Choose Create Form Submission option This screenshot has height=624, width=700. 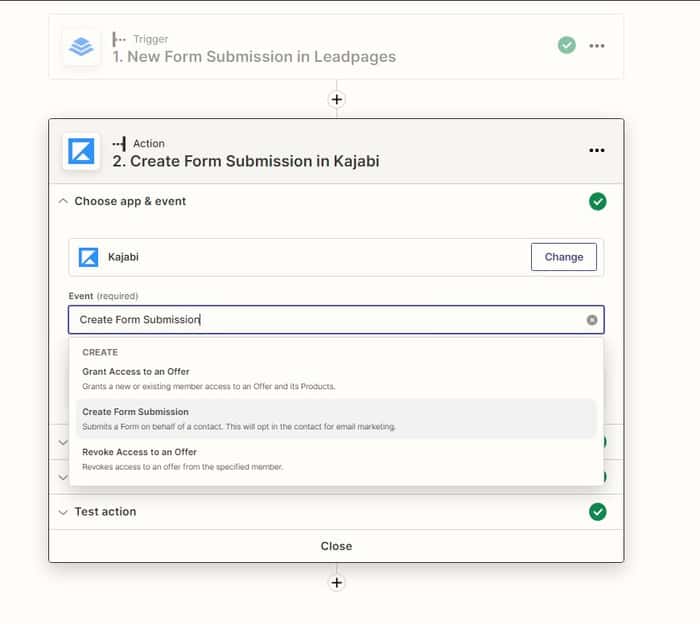pyautogui.click(x=336, y=419)
